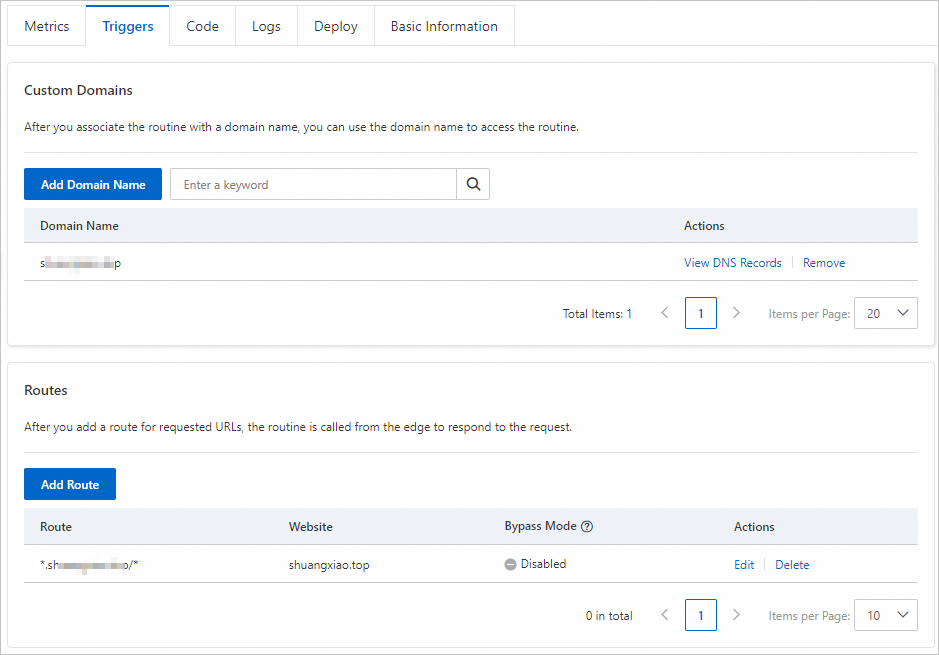This screenshot has width=939, height=655.
Task: Click the previous page arrow under domains
Action: pos(665,313)
